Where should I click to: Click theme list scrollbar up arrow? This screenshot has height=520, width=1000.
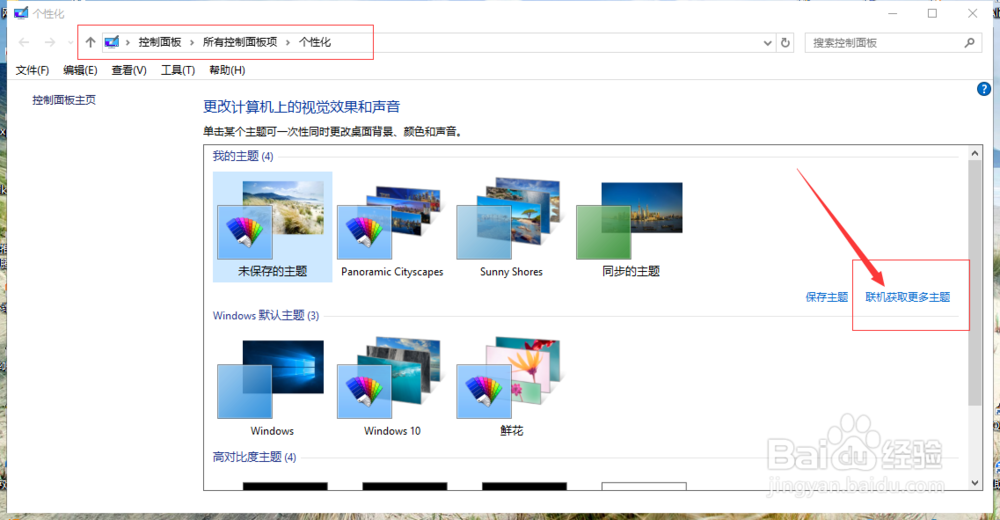pos(974,153)
